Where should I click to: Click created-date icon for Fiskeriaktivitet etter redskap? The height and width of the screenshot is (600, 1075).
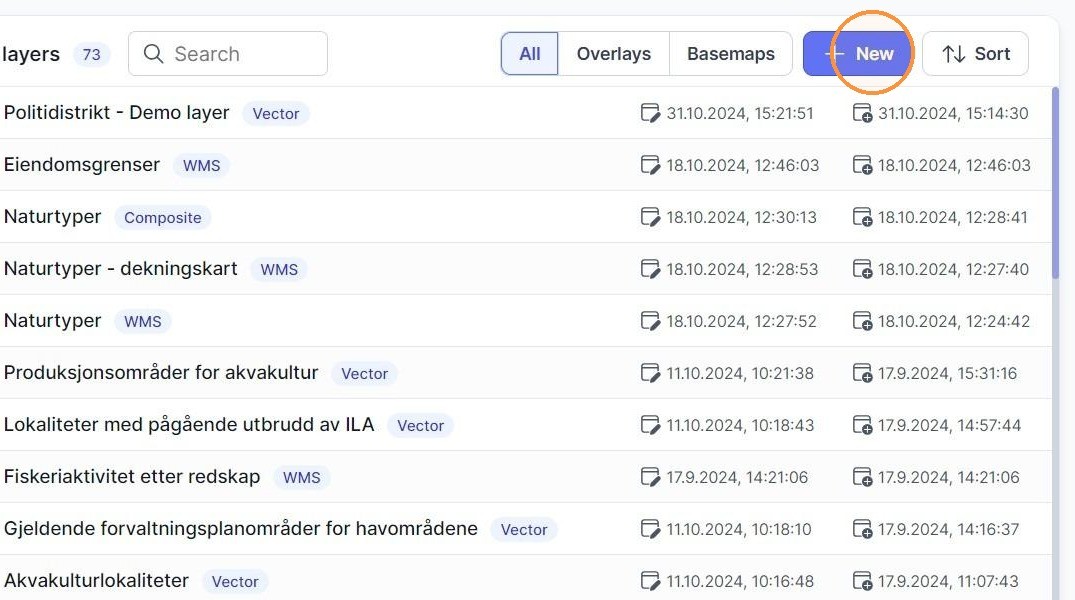862,477
